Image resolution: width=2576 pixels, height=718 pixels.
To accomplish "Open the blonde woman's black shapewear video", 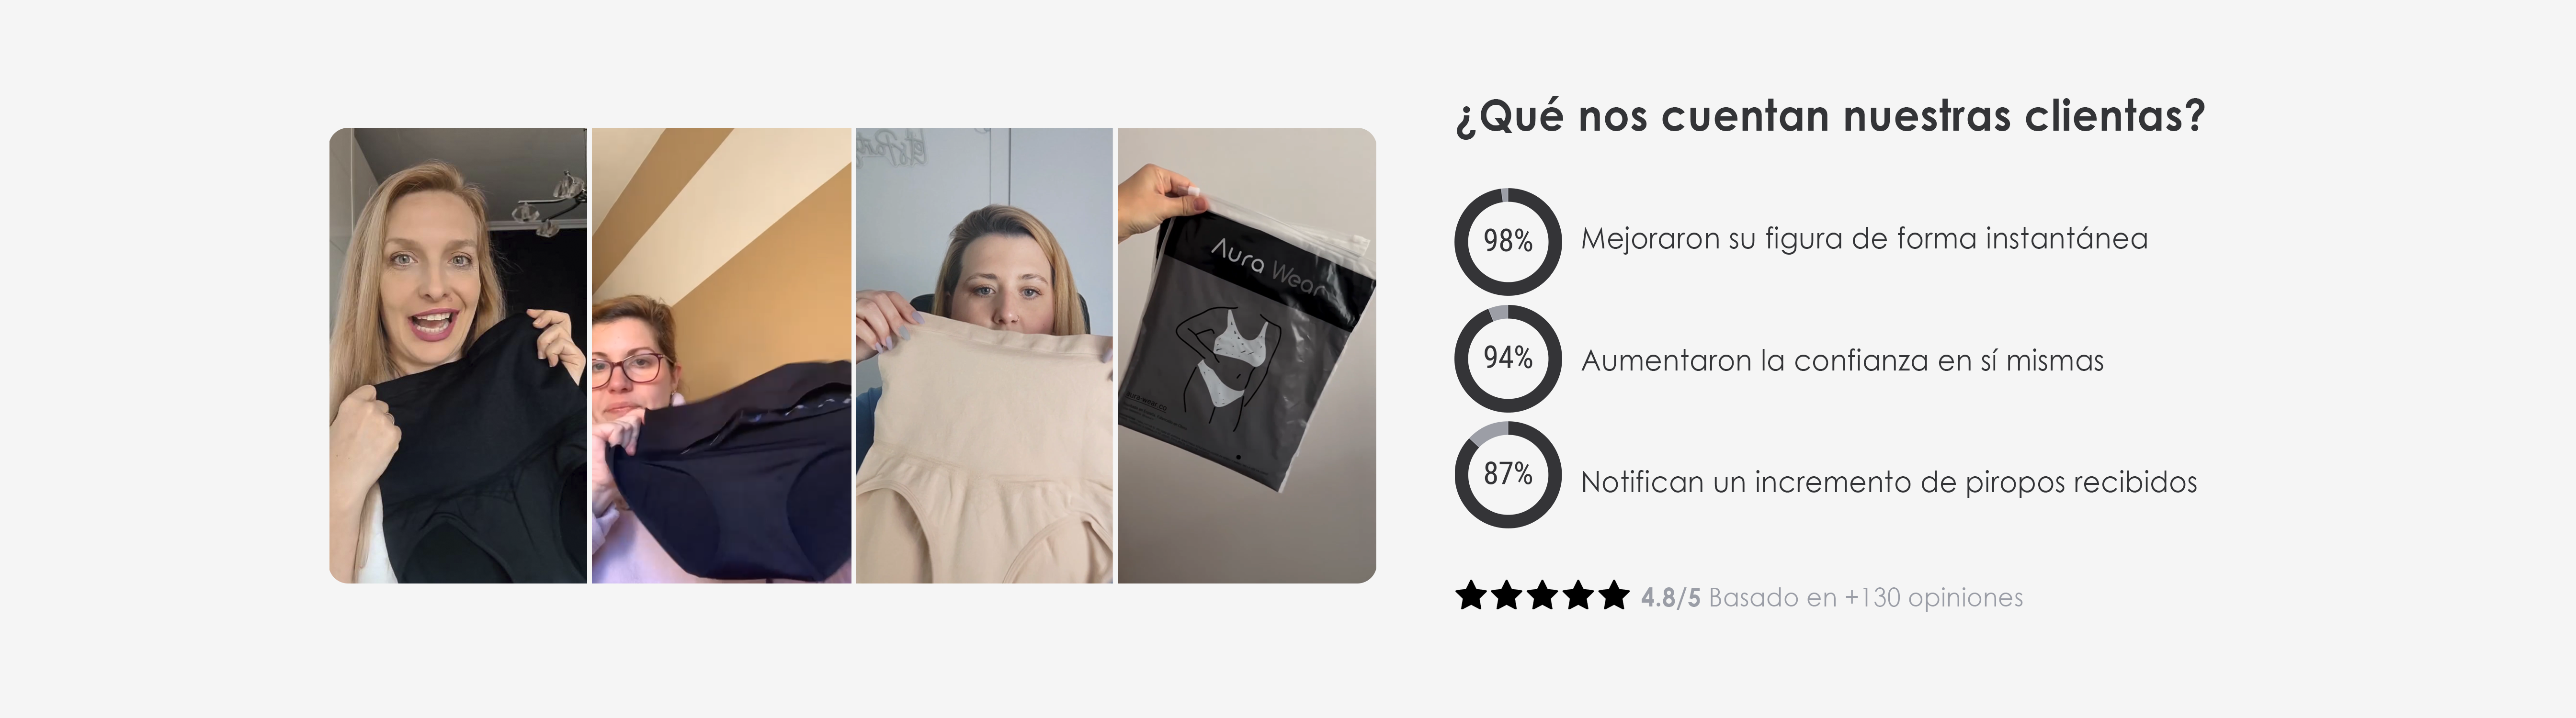I will coord(458,356).
